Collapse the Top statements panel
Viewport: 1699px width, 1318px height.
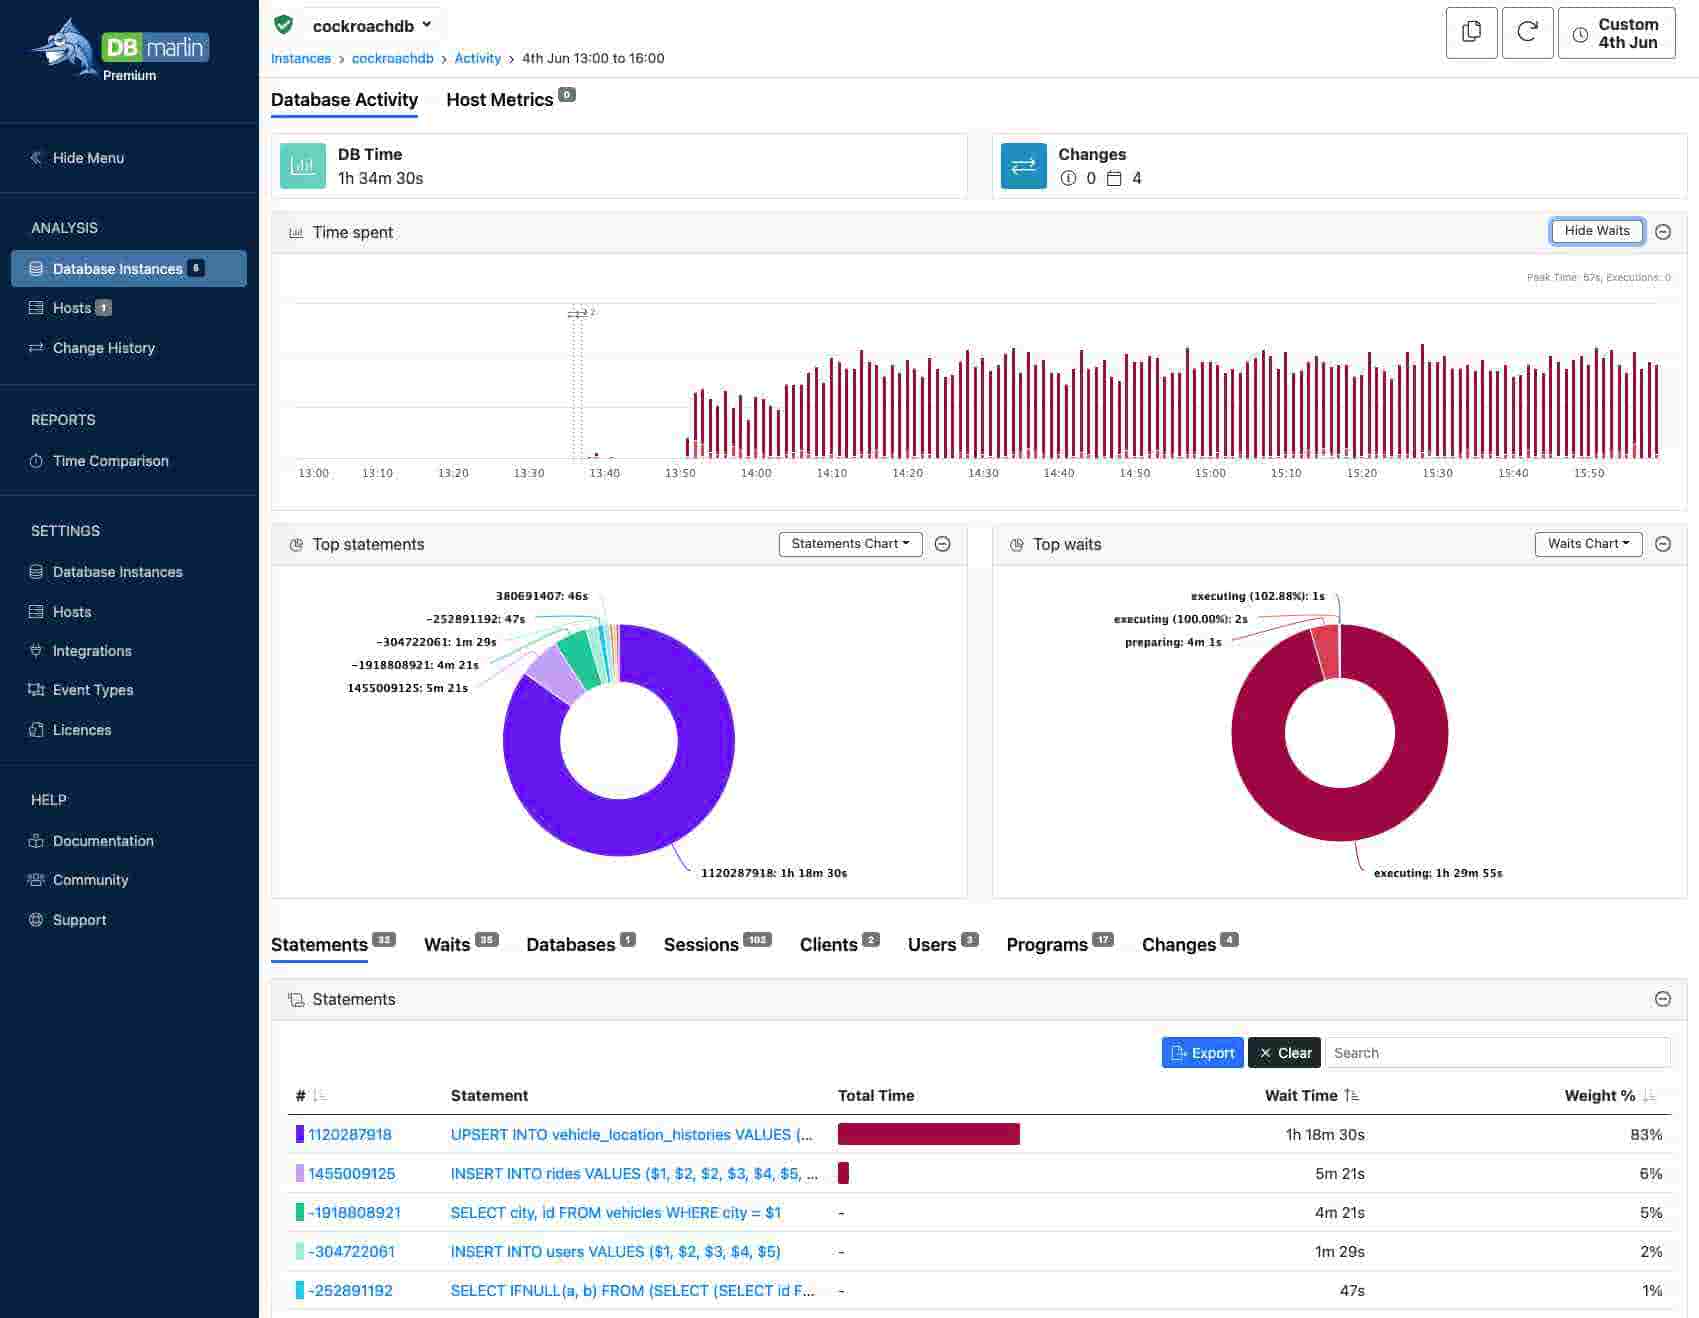[x=942, y=544]
